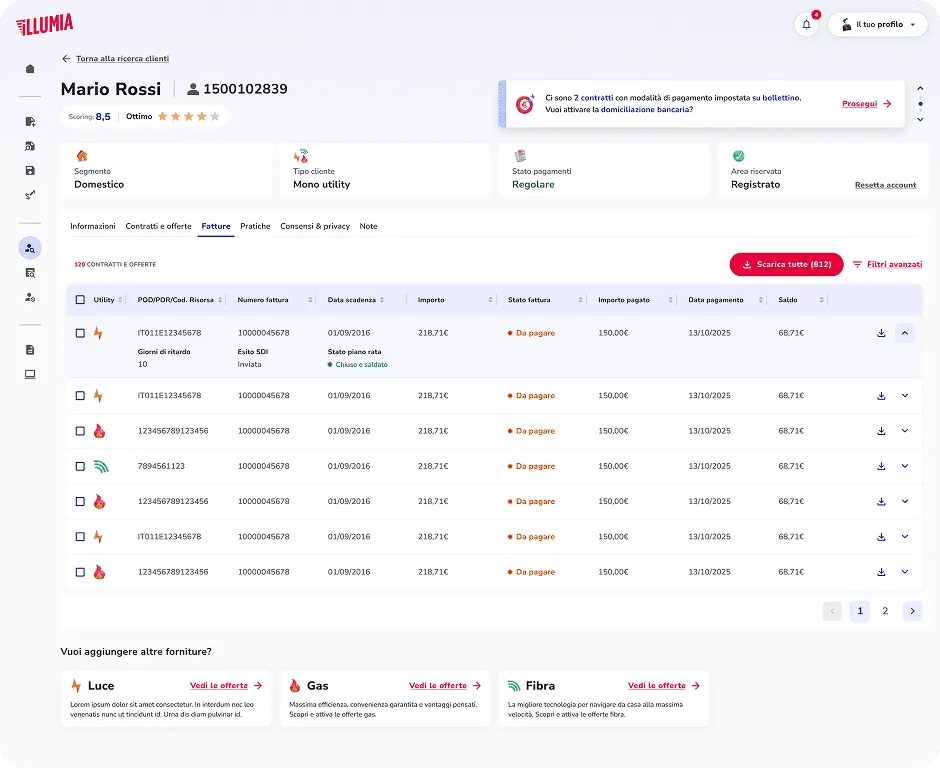Click the green check icon on Area riservata card

(x=739, y=156)
